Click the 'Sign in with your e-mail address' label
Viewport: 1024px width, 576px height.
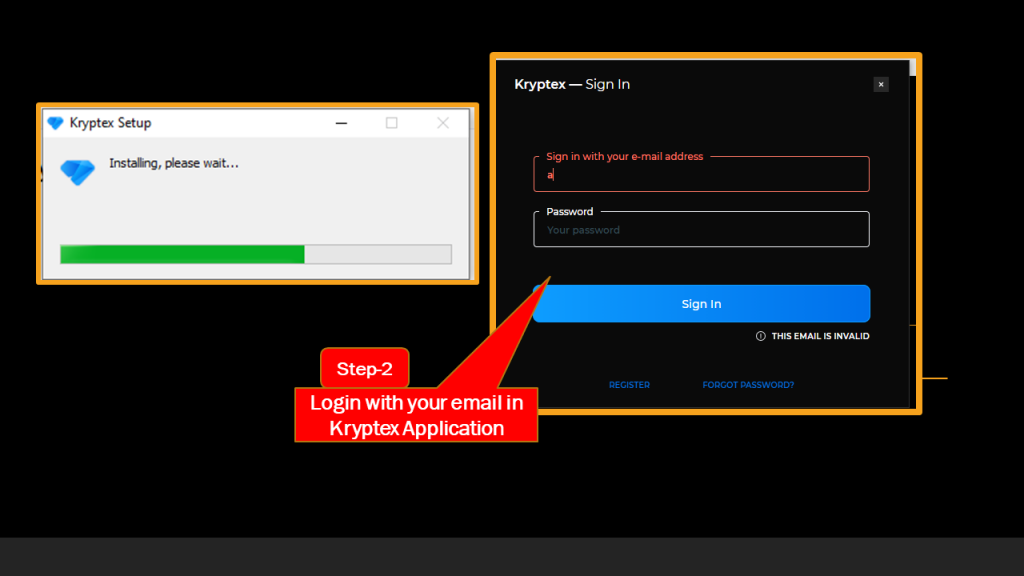[x=624, y=156]
